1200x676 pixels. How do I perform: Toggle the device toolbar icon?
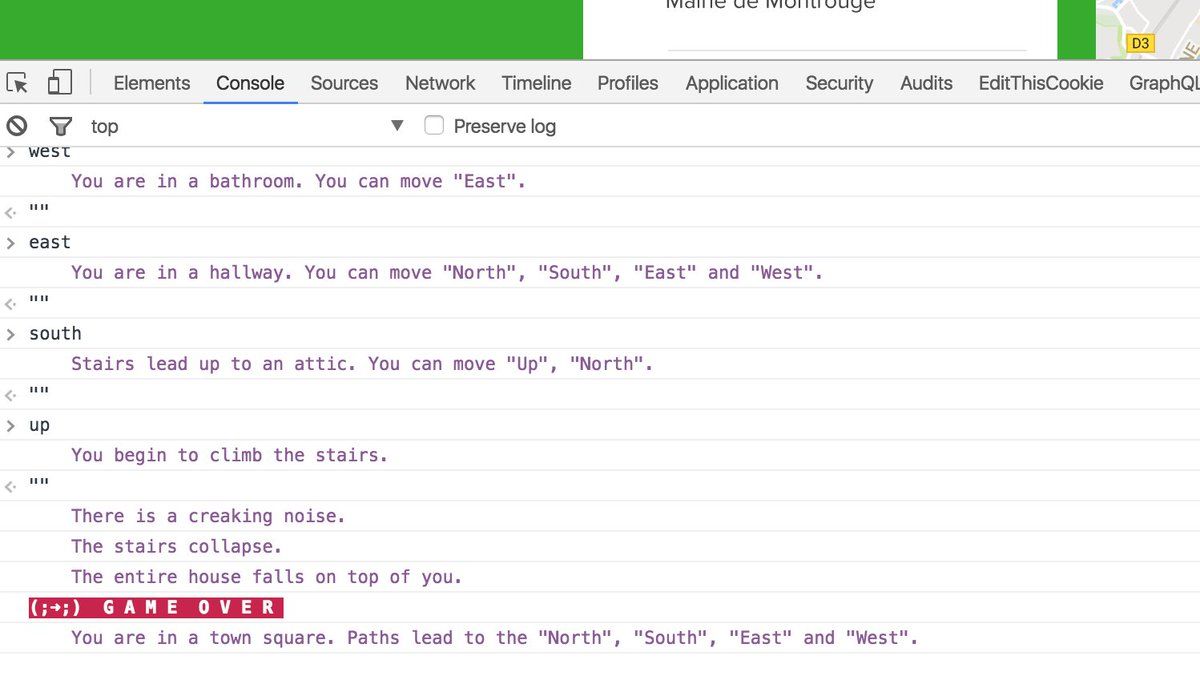(x=60, y=83)
